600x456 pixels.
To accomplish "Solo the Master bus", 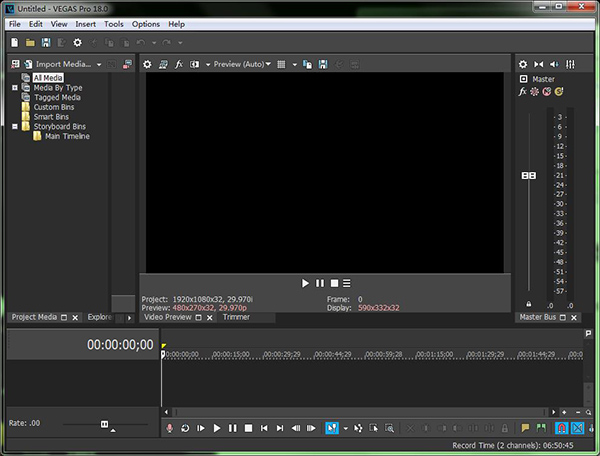I will pos(559,91).
